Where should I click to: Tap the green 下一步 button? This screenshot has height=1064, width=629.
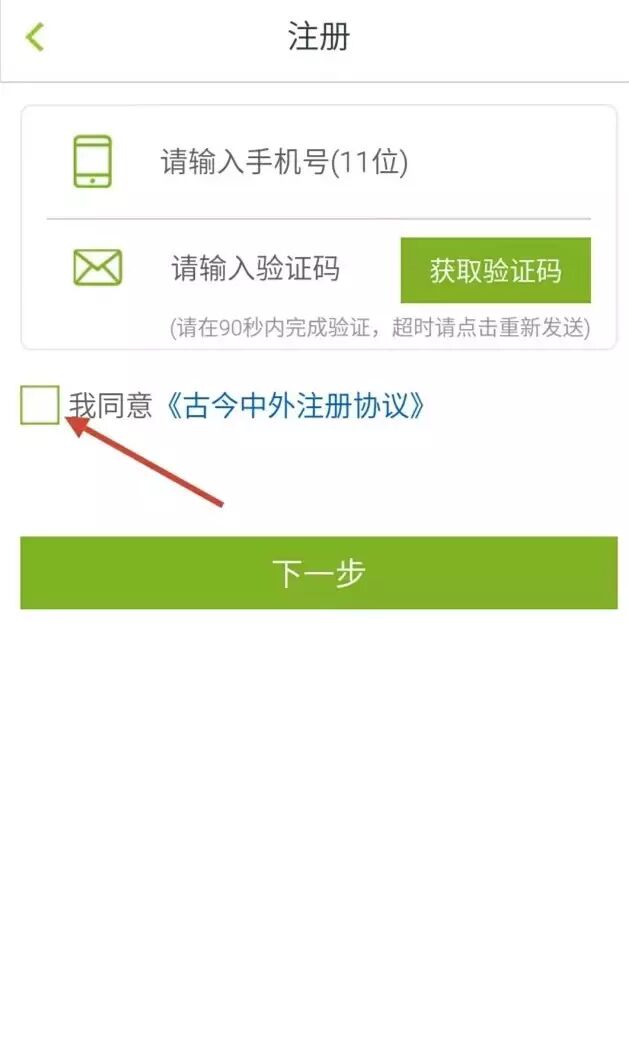click(319, 573)
